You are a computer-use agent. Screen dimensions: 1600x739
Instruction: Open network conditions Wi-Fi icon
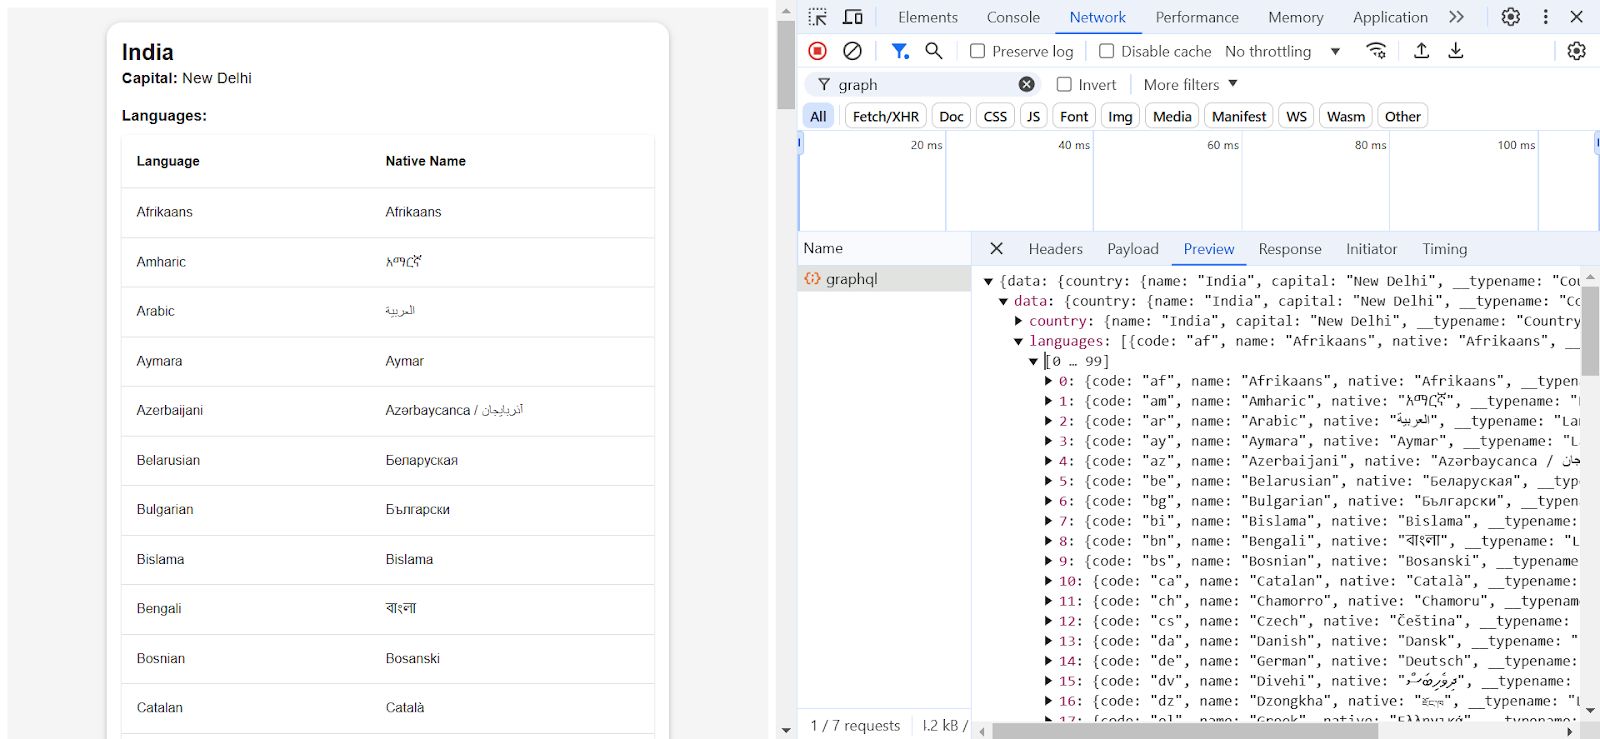[1377, 51]
